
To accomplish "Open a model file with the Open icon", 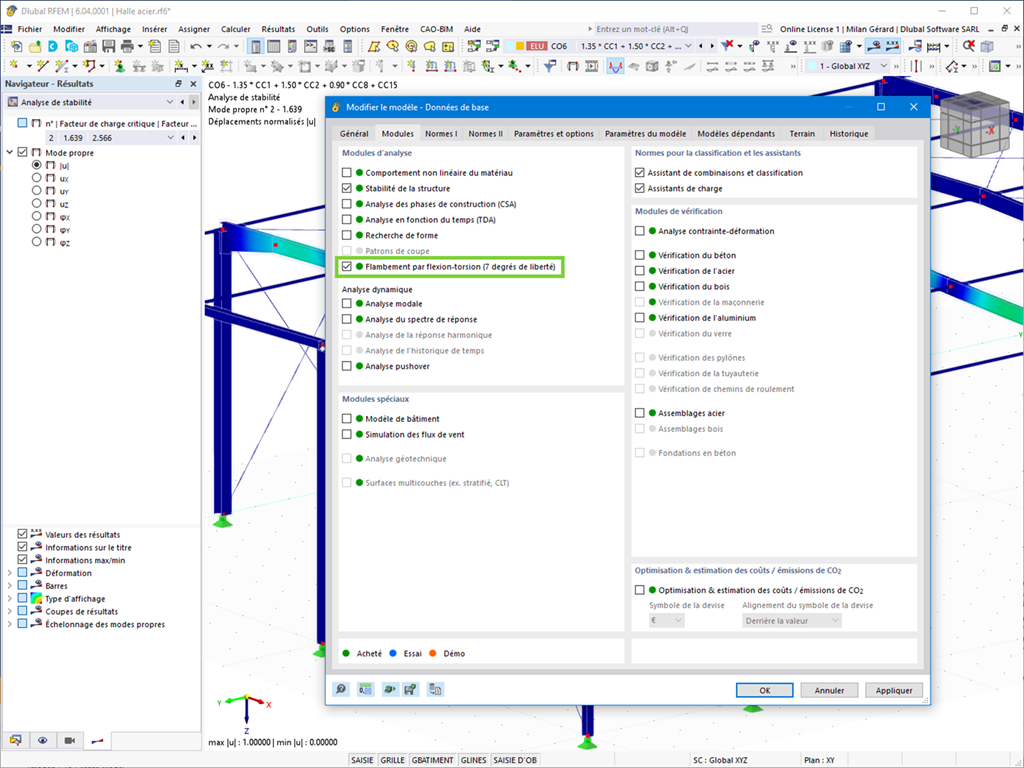I will pyautogui.click(x=34, y=47).
